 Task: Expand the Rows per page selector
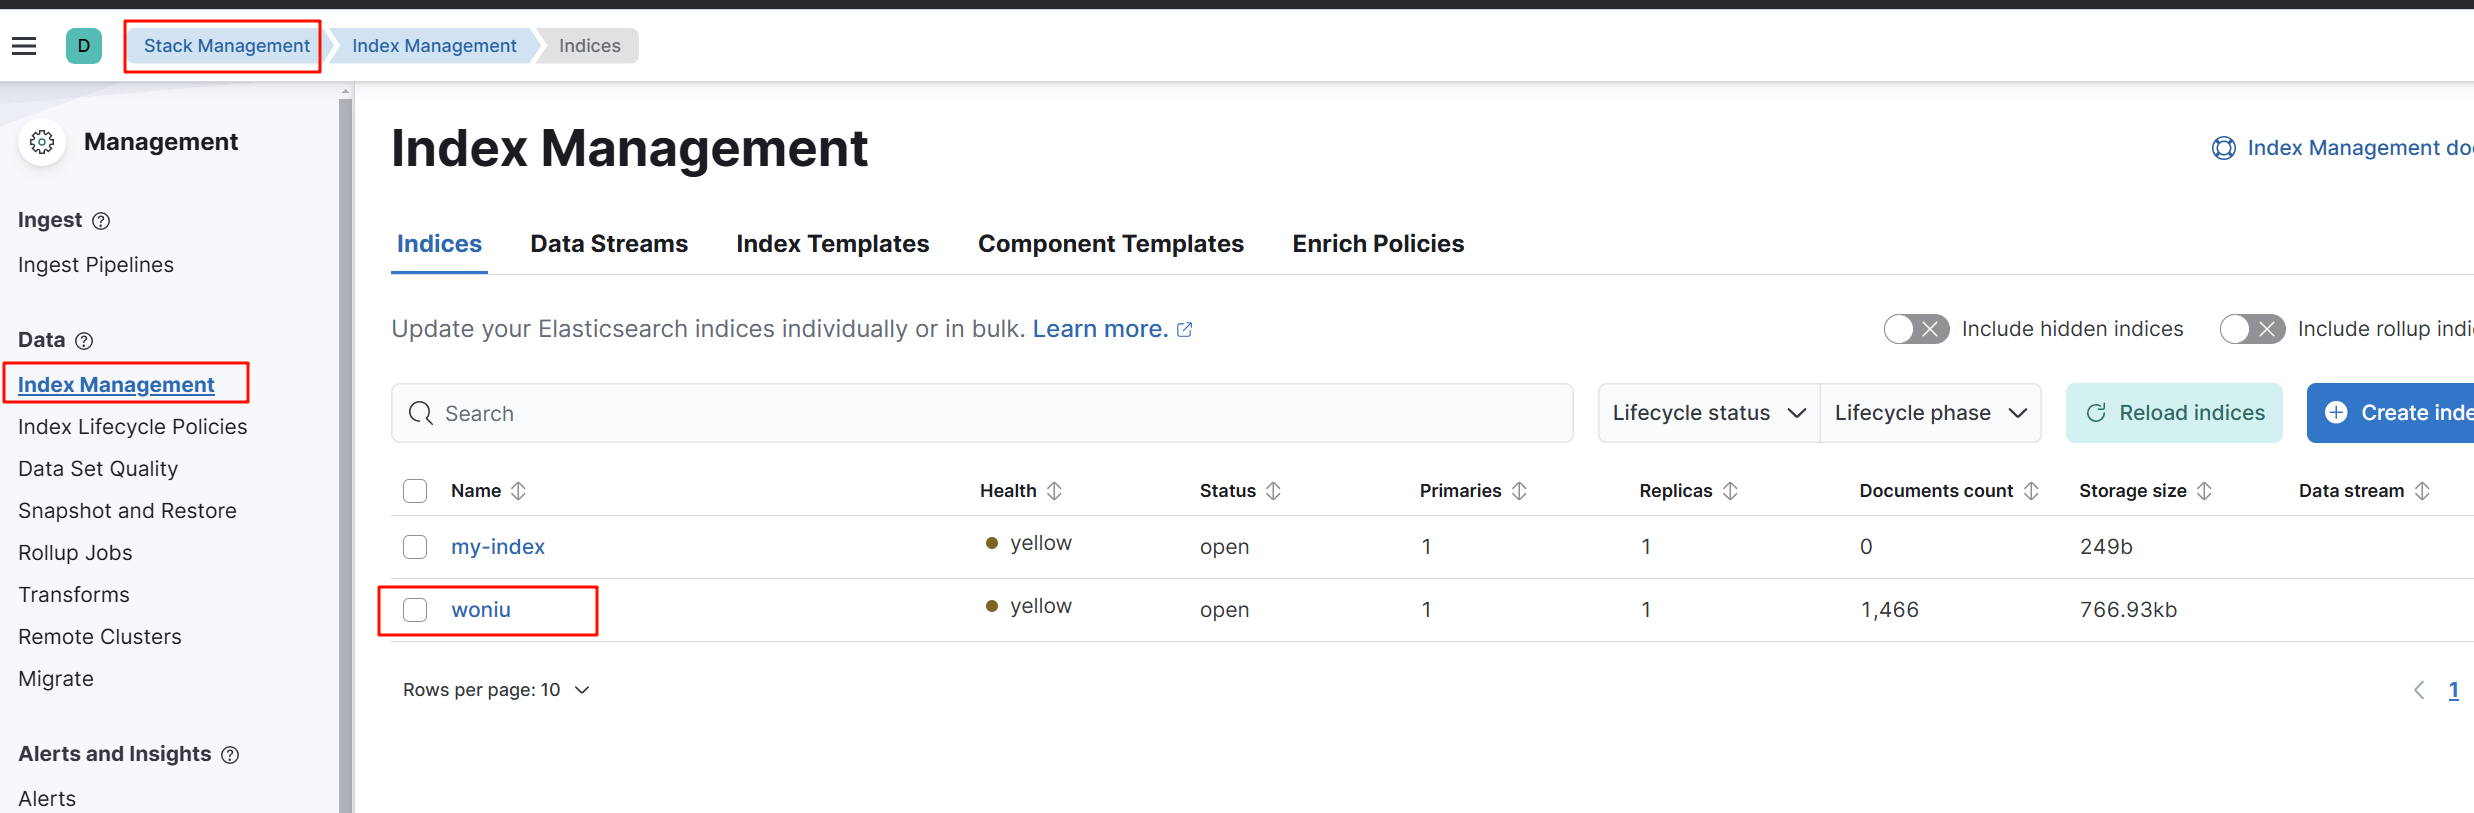(x=496, y=690)
